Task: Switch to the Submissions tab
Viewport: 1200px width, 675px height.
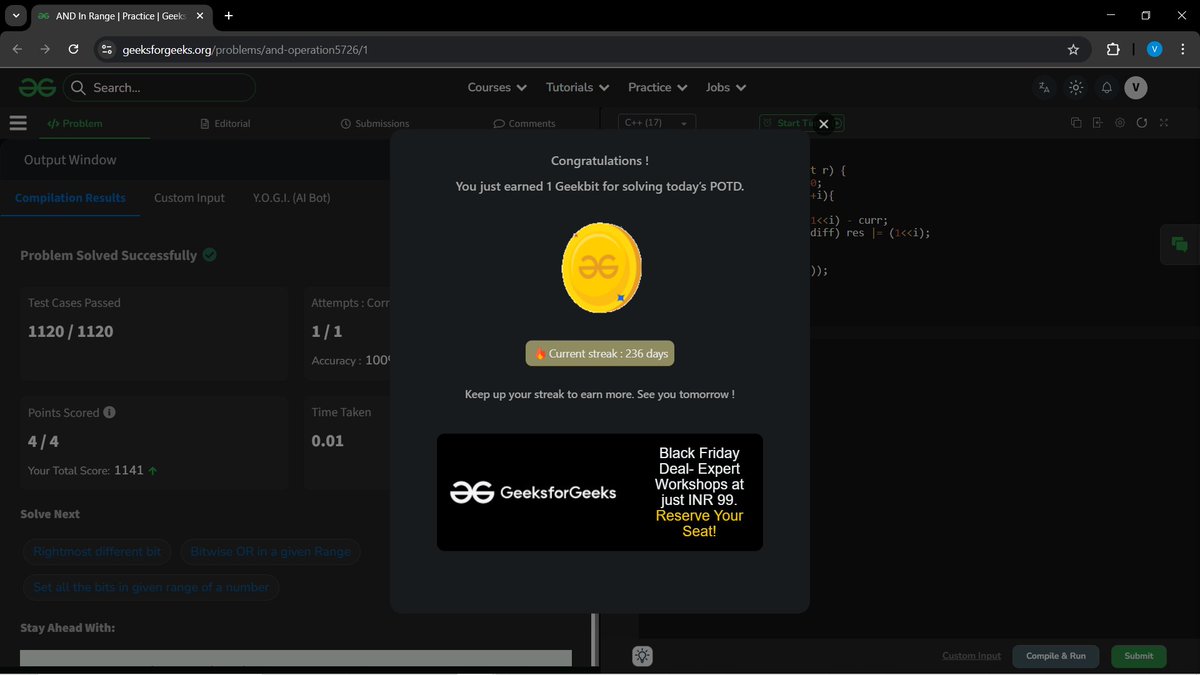Action: click(x=375, y=123)
